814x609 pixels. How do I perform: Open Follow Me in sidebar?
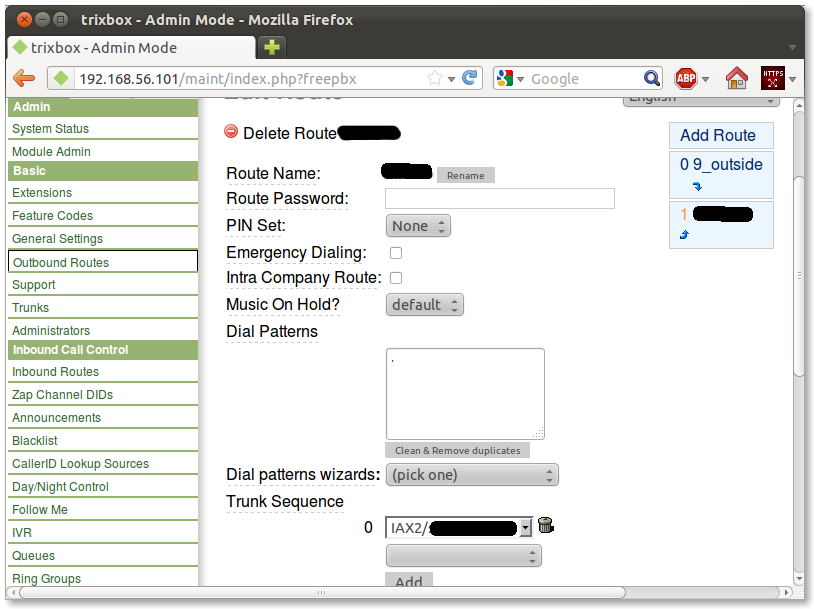pyautogui.click(x=40, y=510)
